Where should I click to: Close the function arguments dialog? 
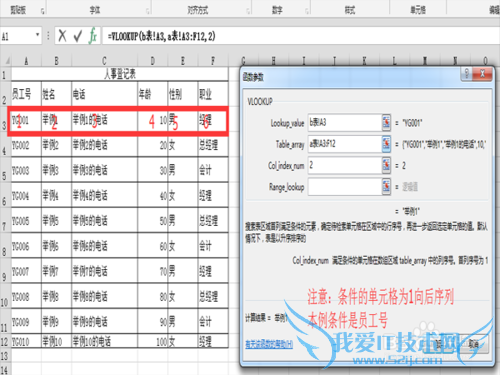482,74
